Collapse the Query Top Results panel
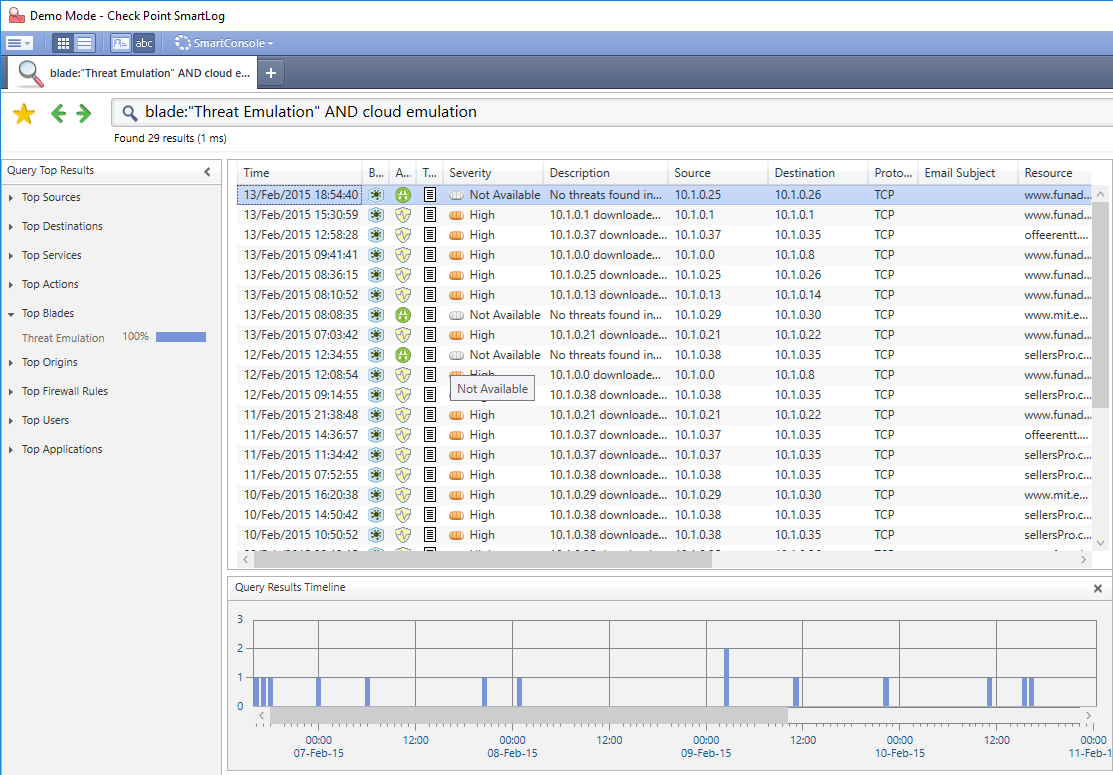1113x775 pixels. point(207,171)
